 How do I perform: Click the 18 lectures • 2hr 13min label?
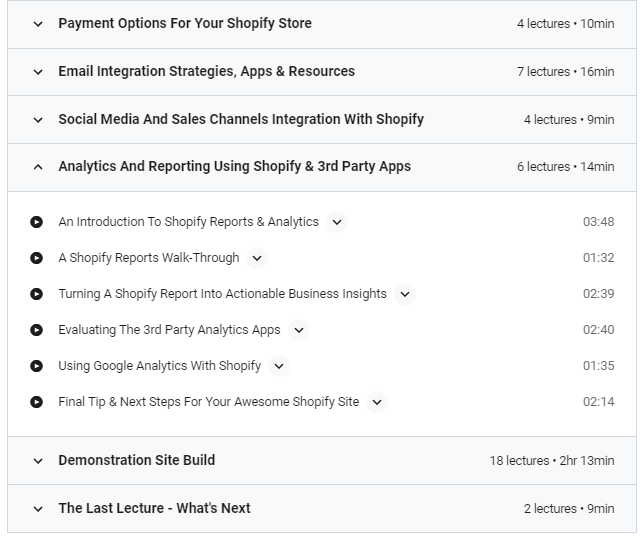(x=552, y=461)
